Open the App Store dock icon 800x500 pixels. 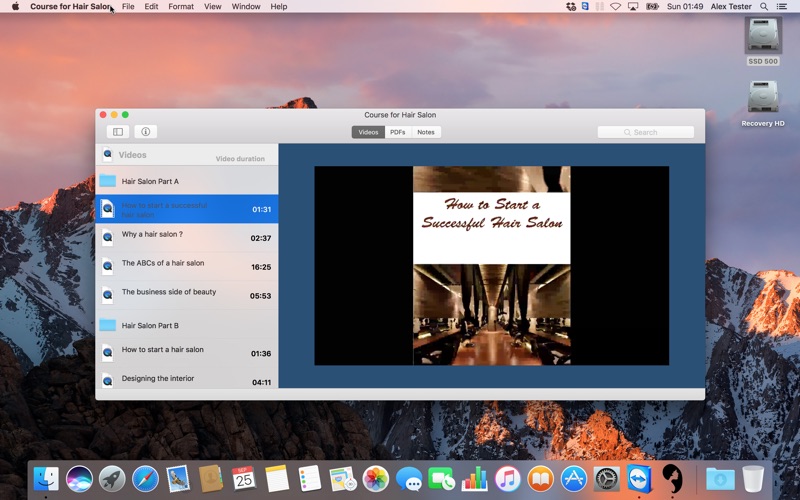(573, 479)
